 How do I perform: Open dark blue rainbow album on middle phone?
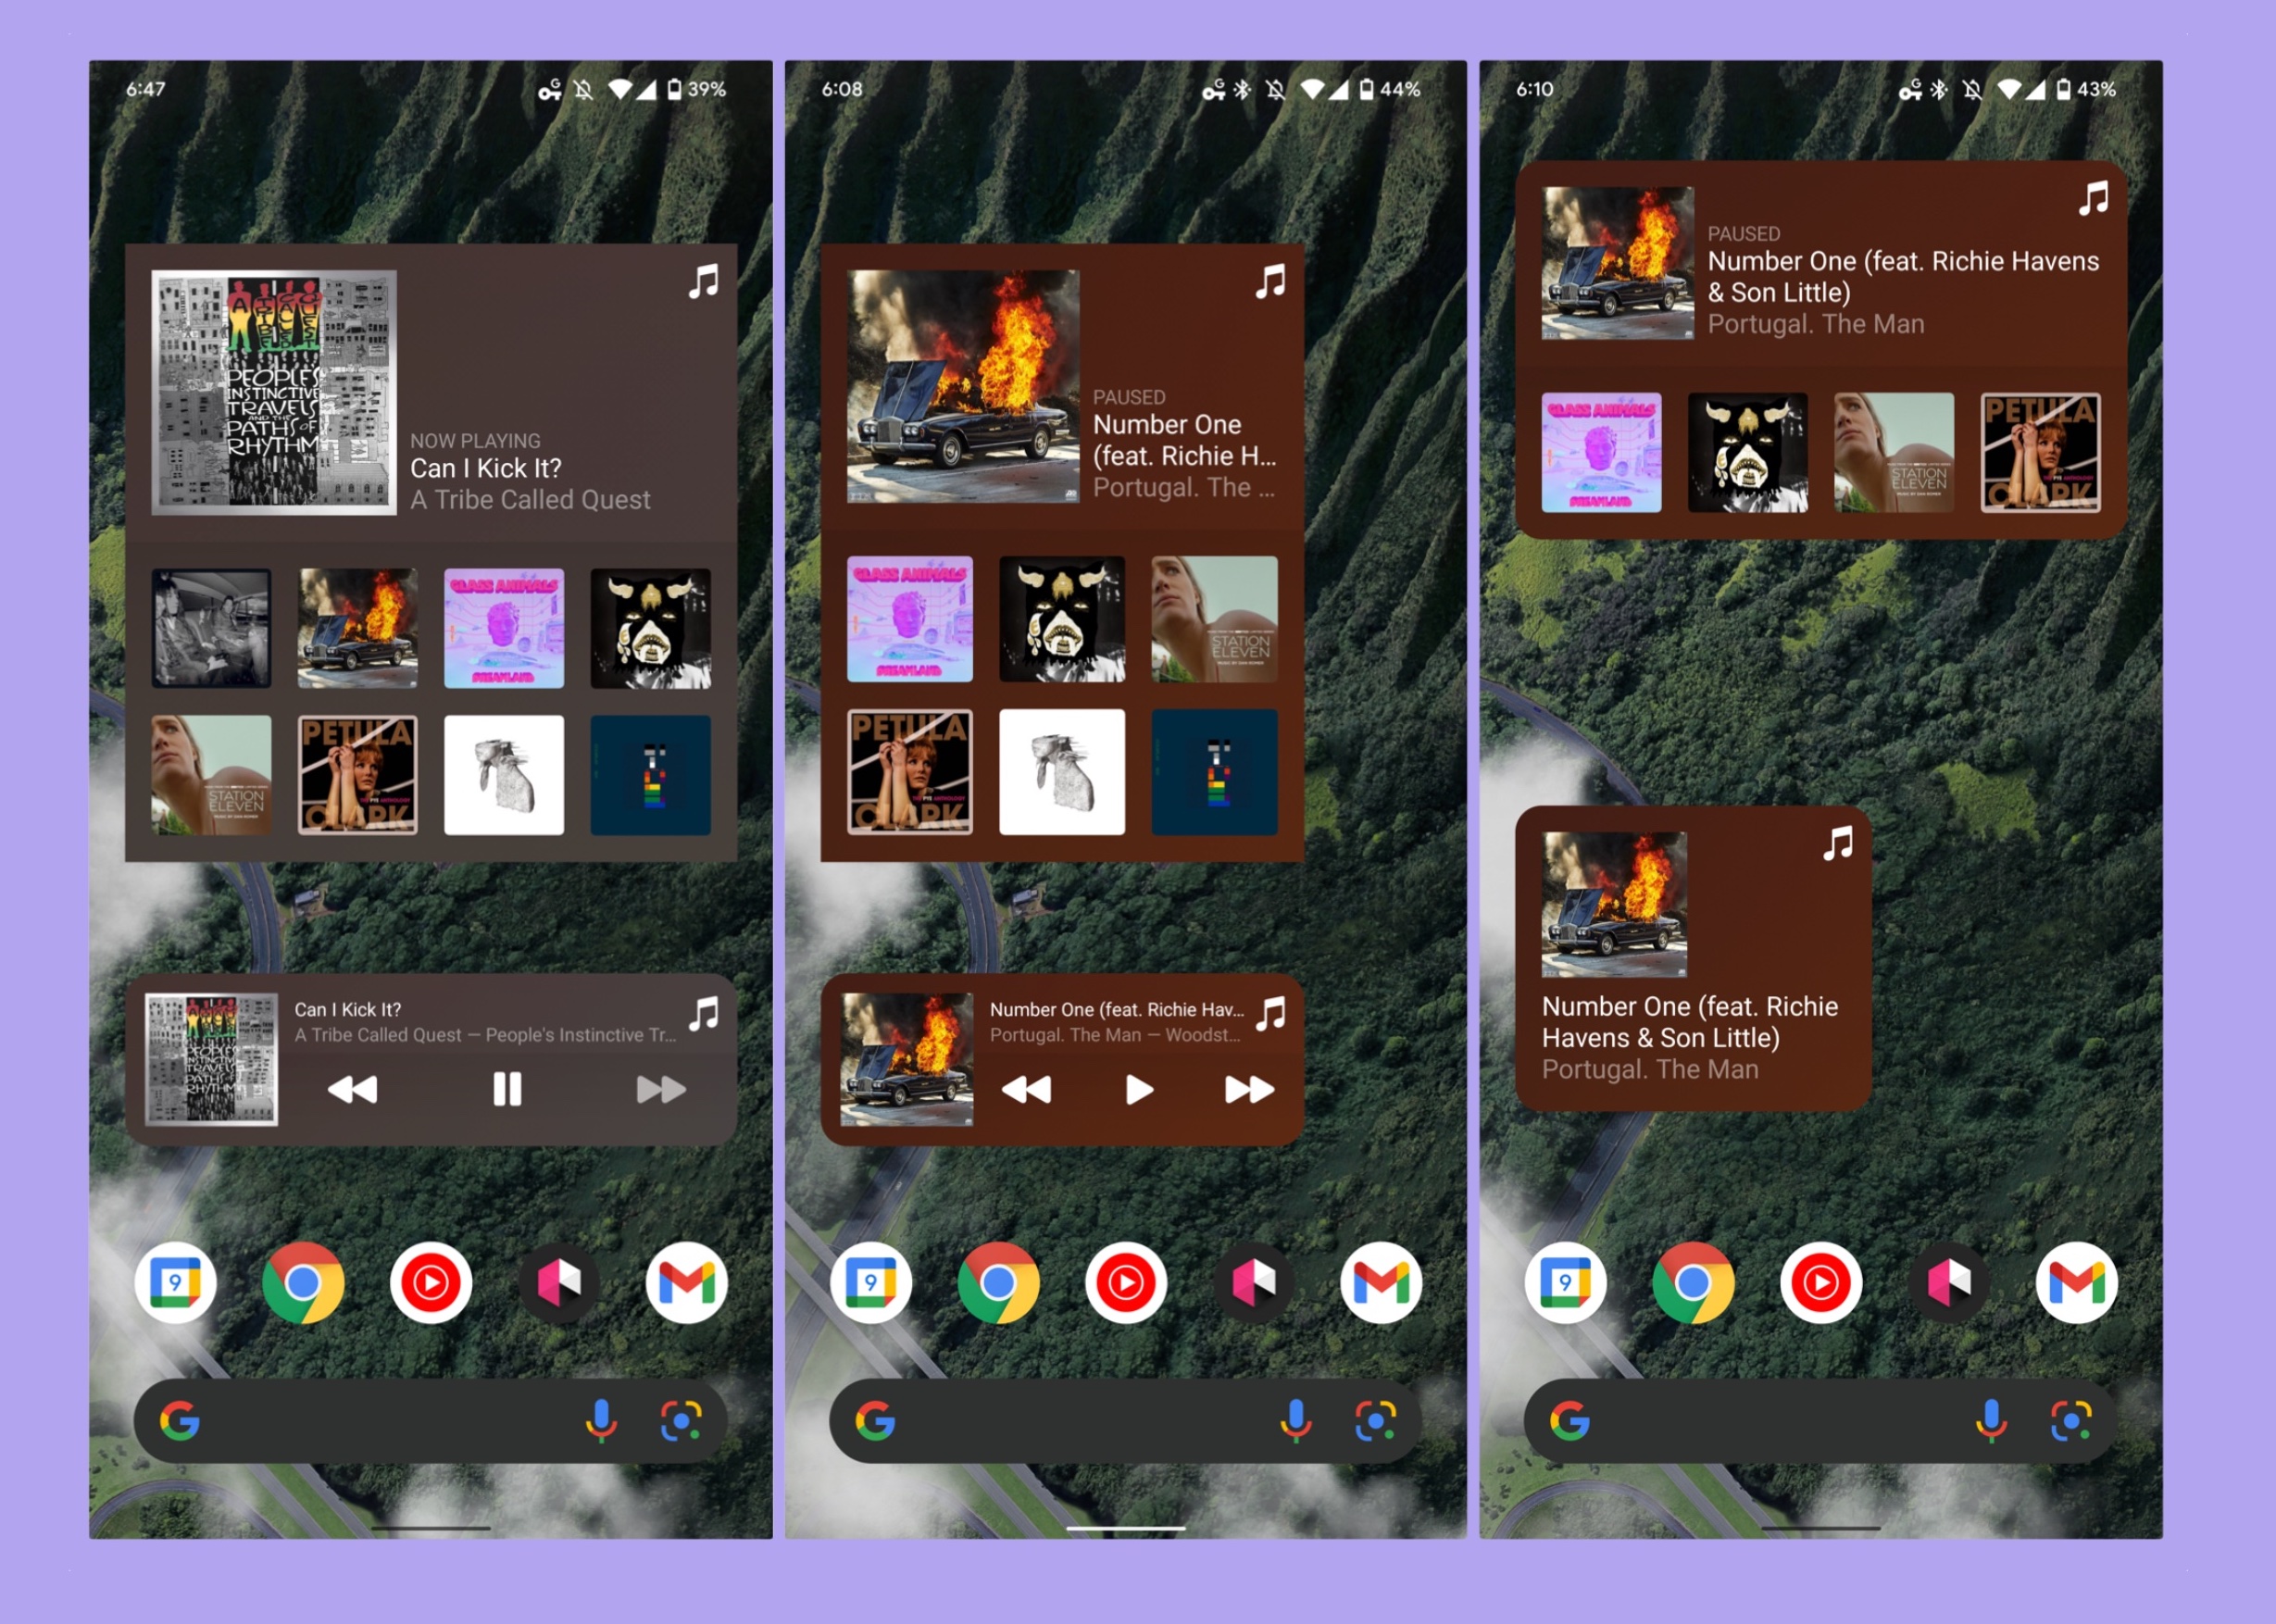[1214, 771]
